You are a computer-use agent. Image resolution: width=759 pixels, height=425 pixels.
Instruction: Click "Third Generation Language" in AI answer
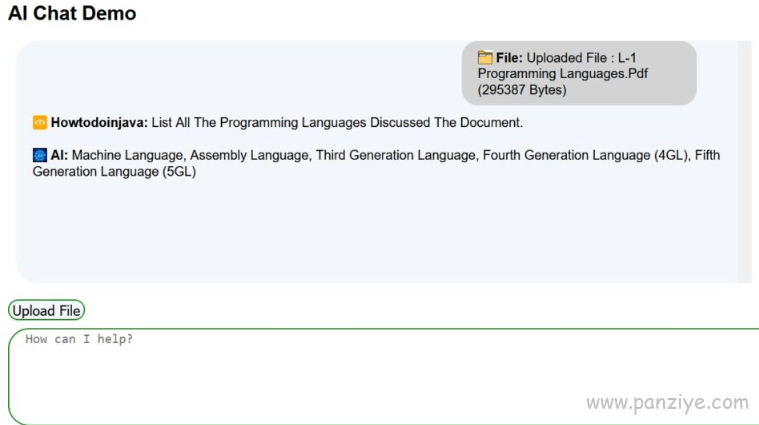click(x=395, y=155)
